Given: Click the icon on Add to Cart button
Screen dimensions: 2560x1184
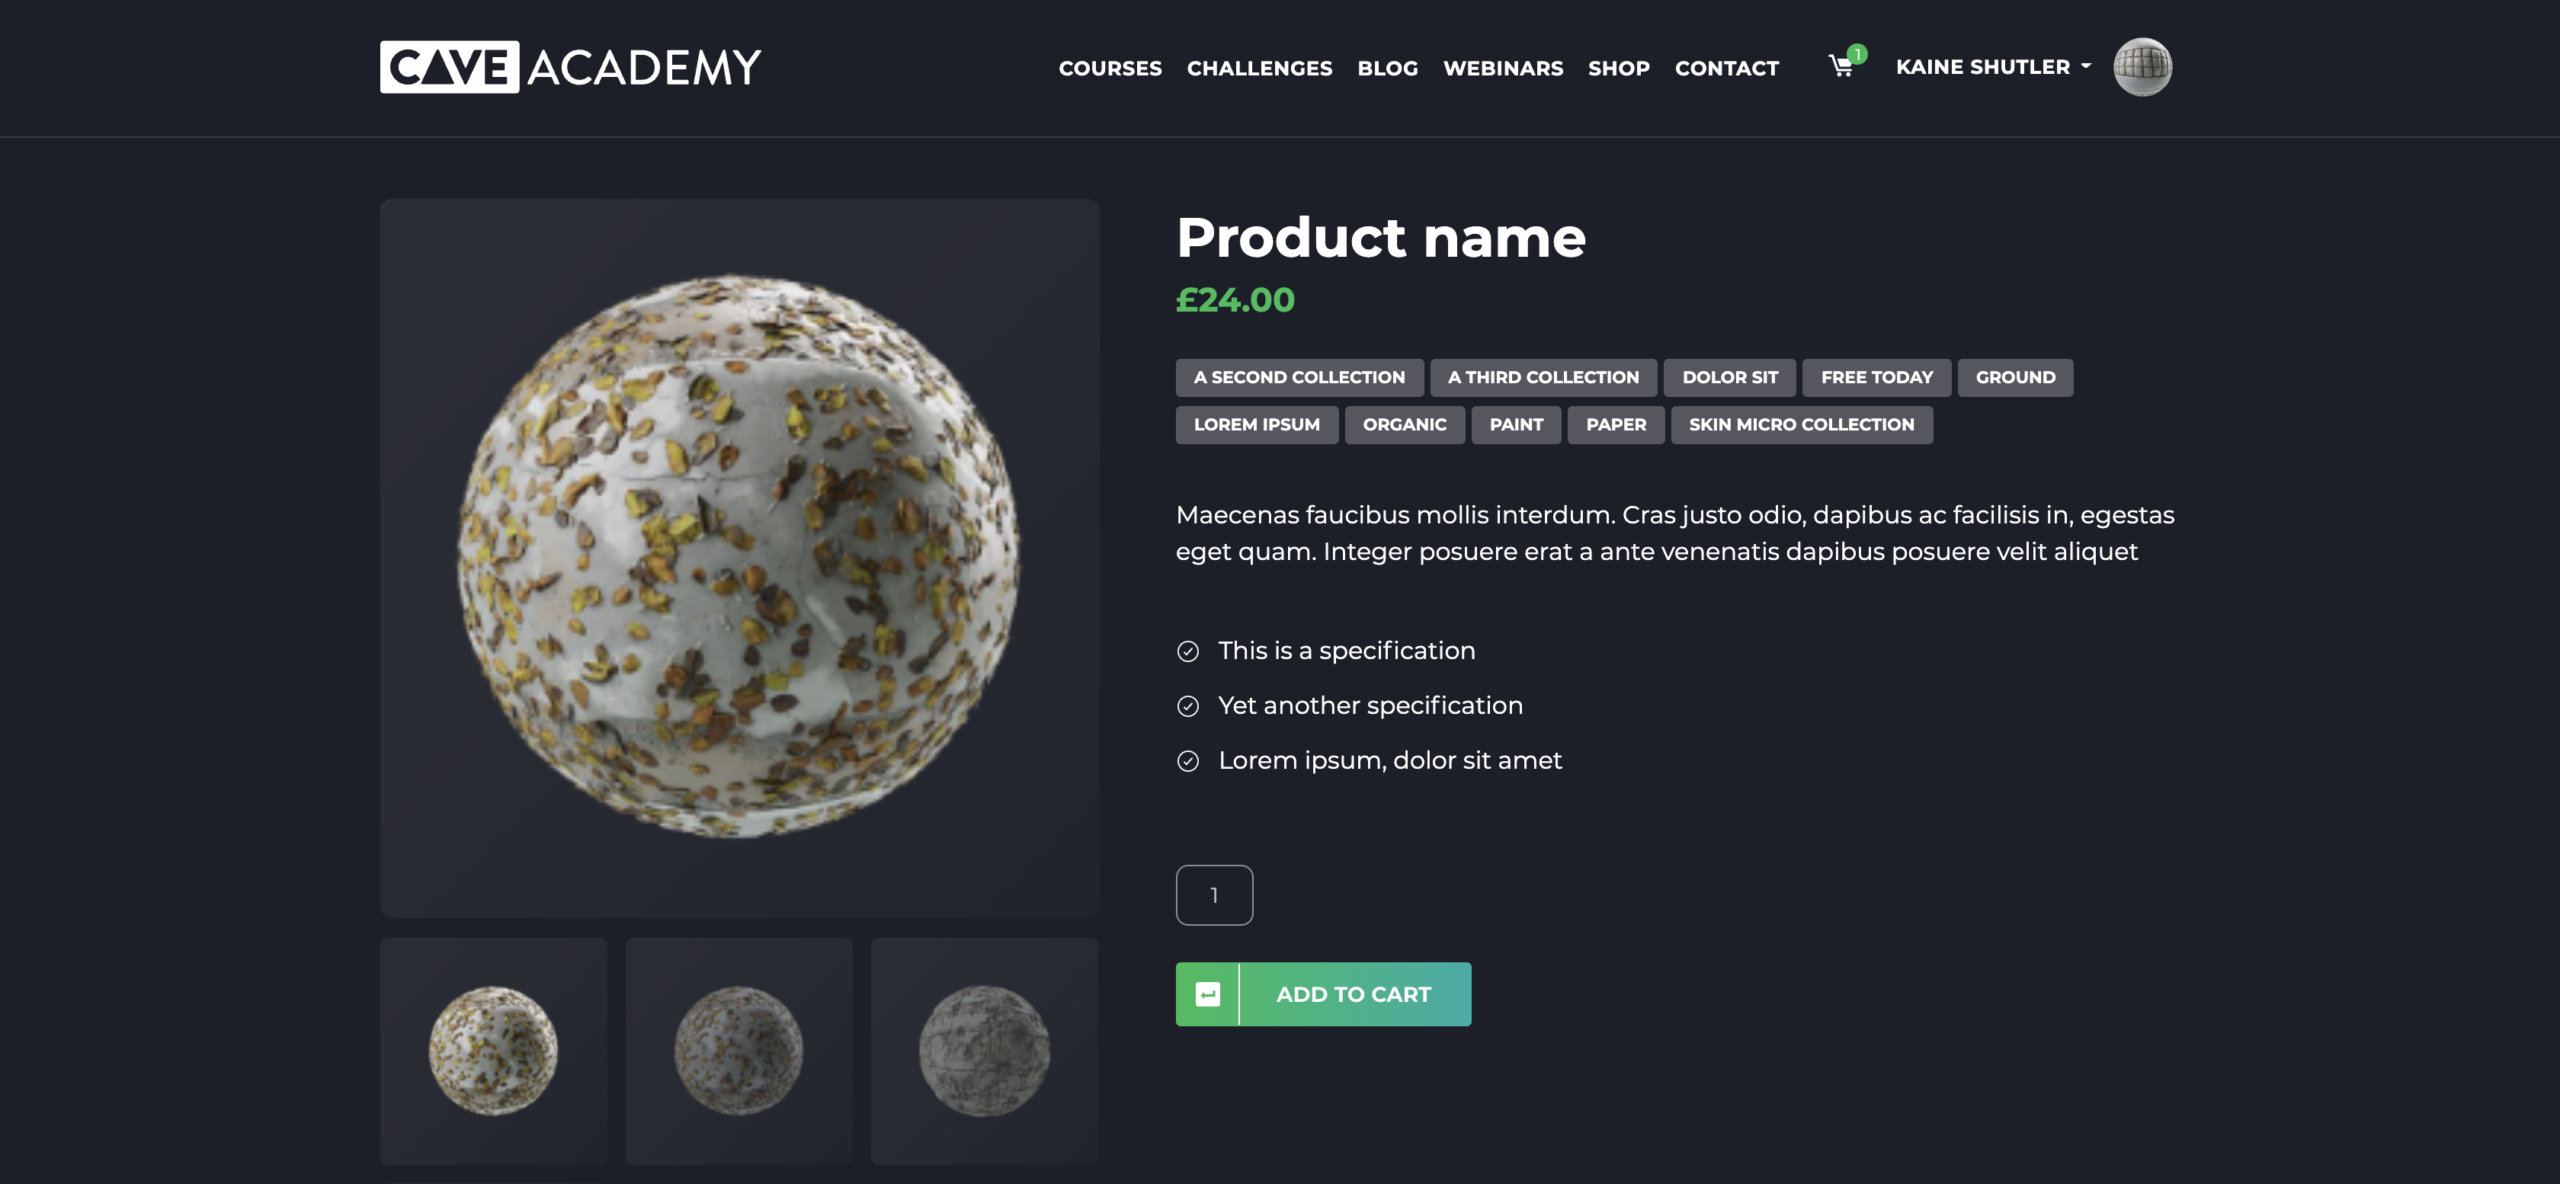Looking at the screenshot, I should coord(1208,994).
